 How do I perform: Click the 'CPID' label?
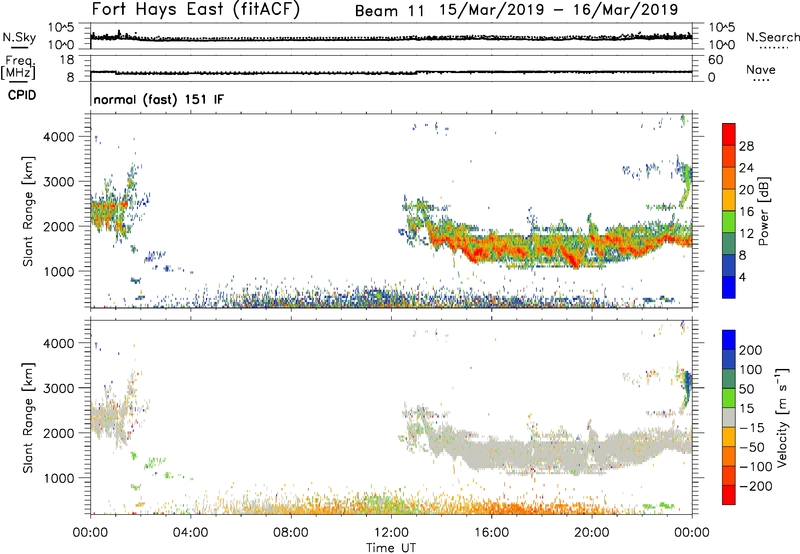(22, 95)
